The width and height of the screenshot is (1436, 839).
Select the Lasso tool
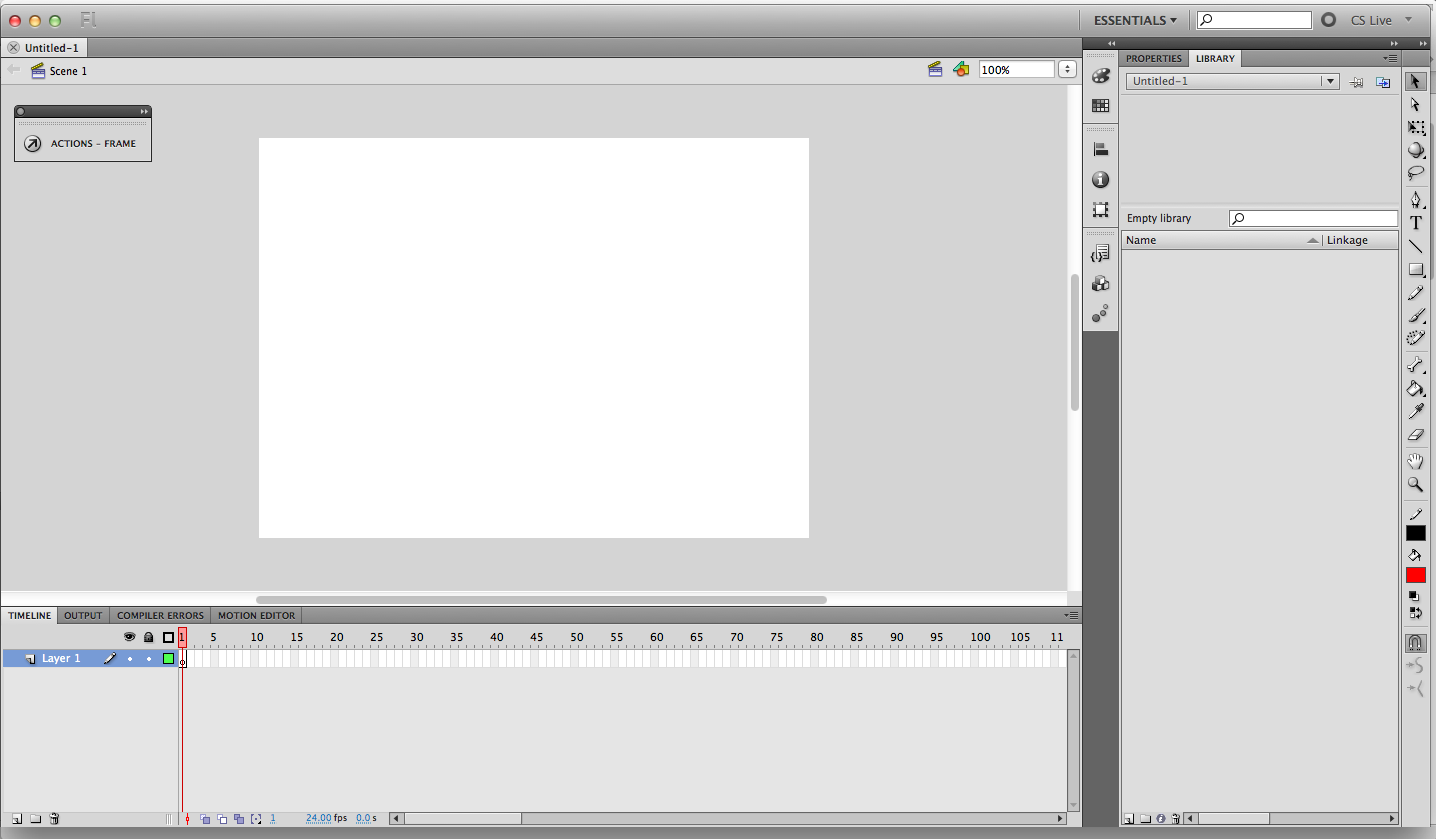coord(1415,173)
